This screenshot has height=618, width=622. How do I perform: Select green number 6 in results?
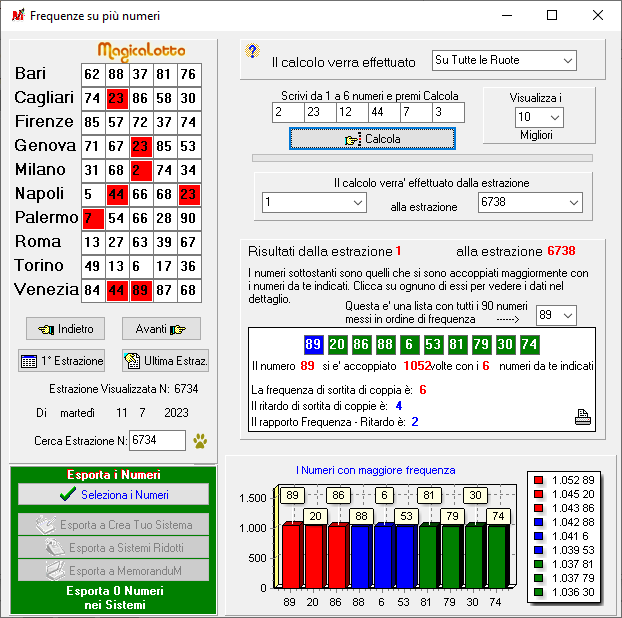click(409, 344)
